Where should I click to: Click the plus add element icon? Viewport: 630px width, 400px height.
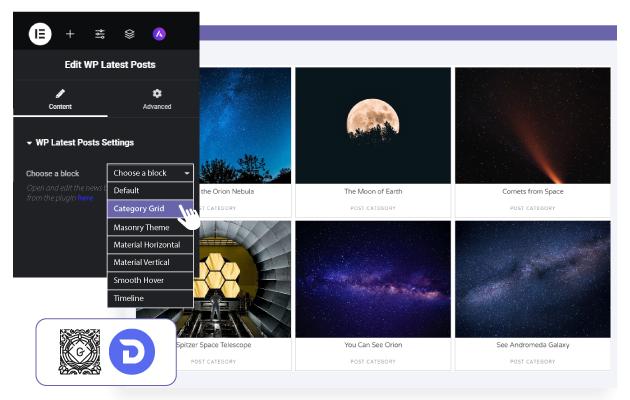(70, 33)
